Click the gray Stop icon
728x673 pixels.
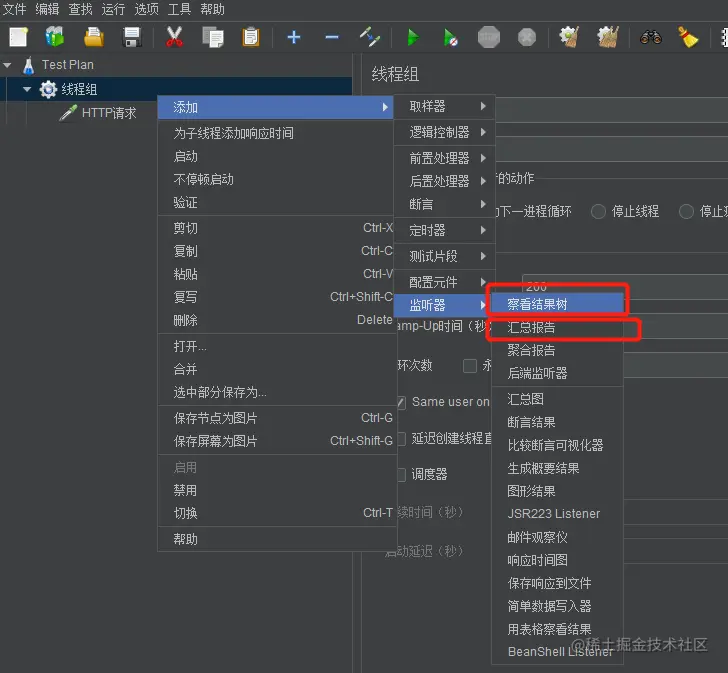(x=489, y=37)
